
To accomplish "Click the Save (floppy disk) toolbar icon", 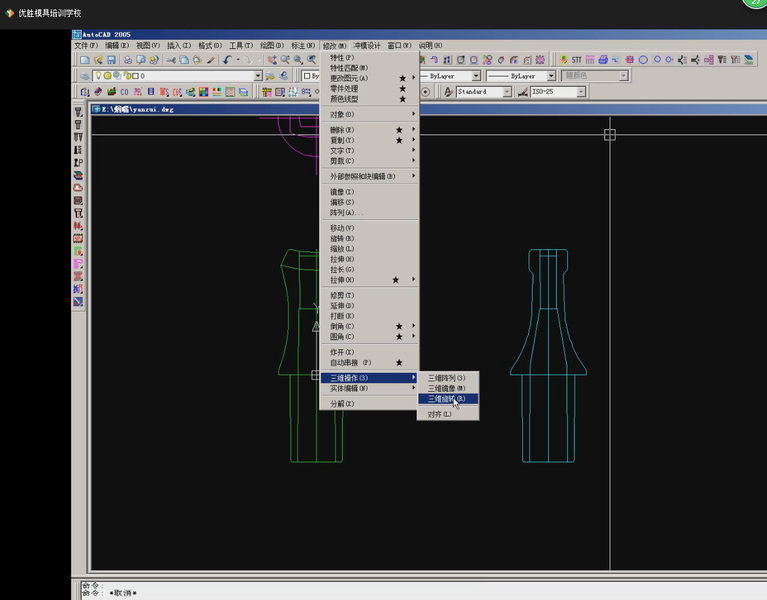I will coord(112,60).
